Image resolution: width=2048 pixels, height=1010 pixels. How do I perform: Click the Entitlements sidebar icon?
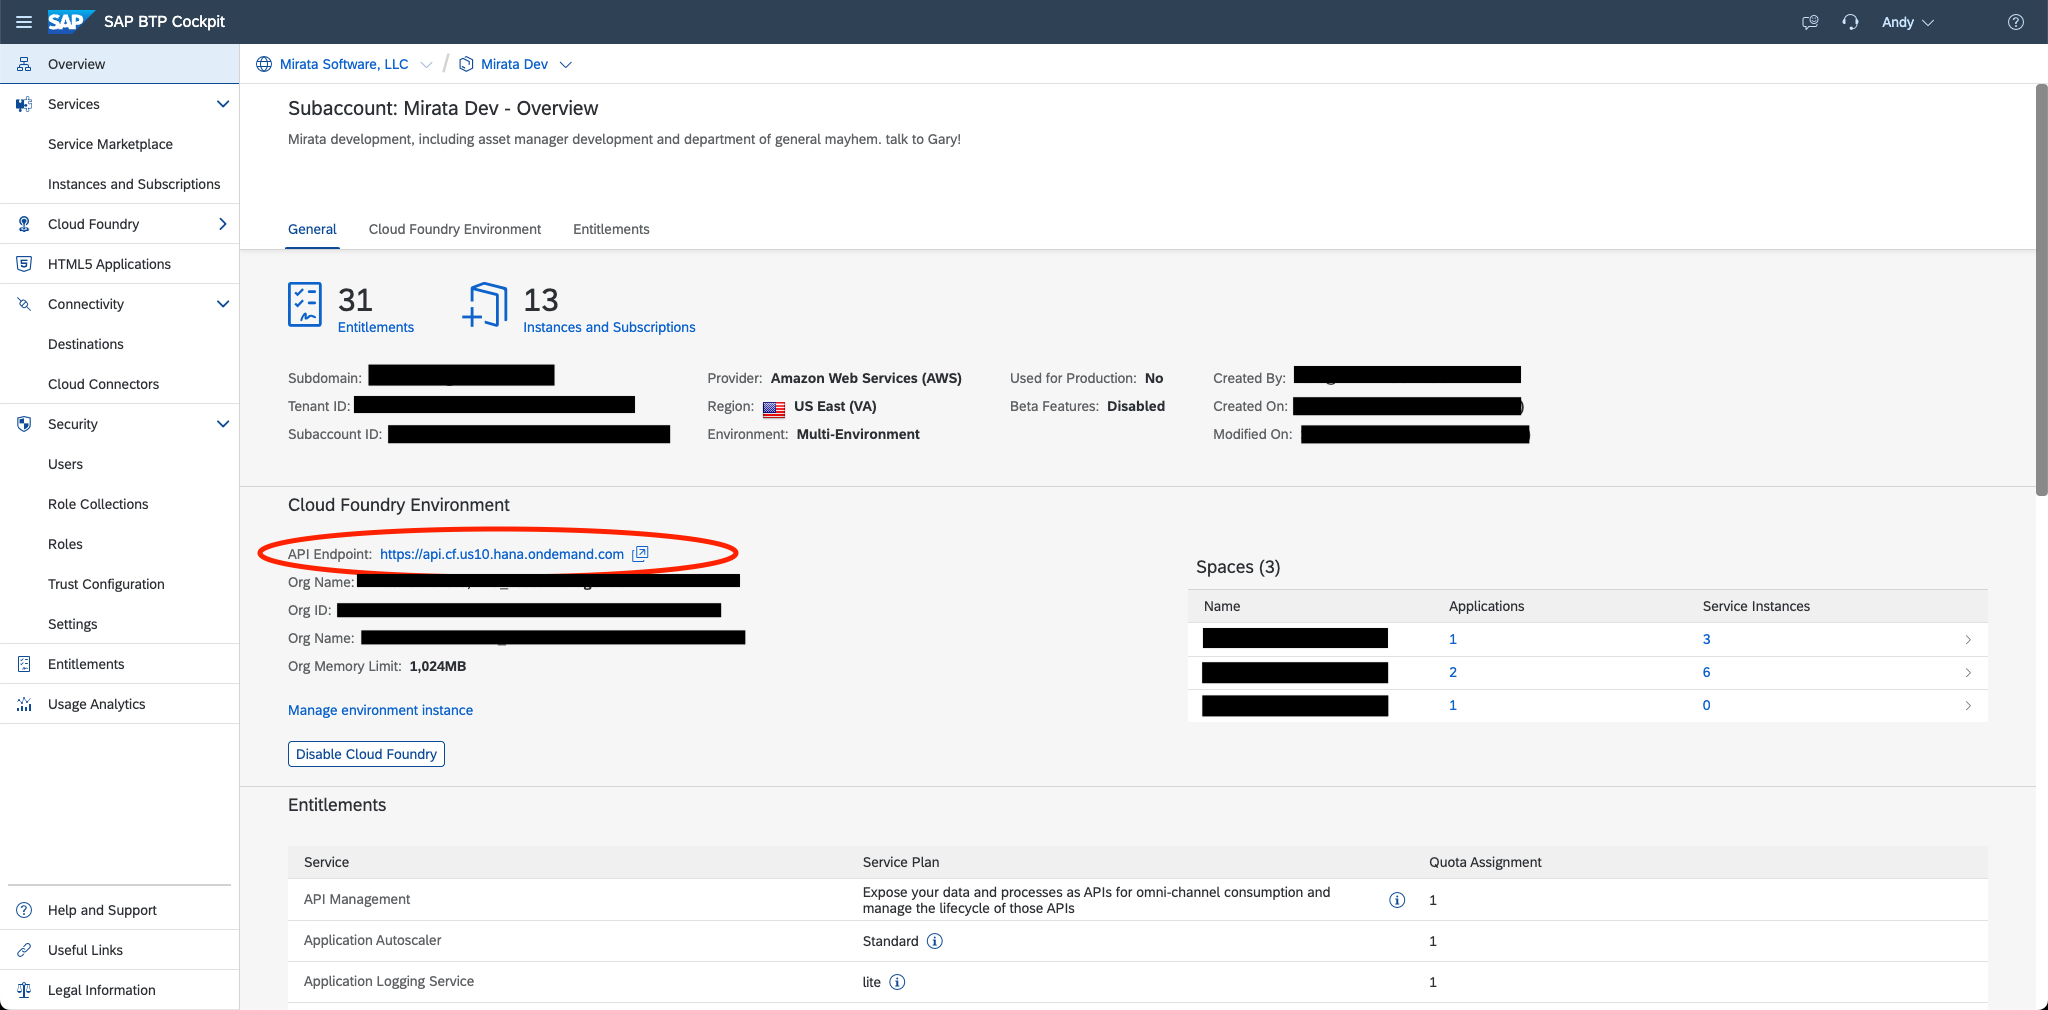click(x=24, y=664)
